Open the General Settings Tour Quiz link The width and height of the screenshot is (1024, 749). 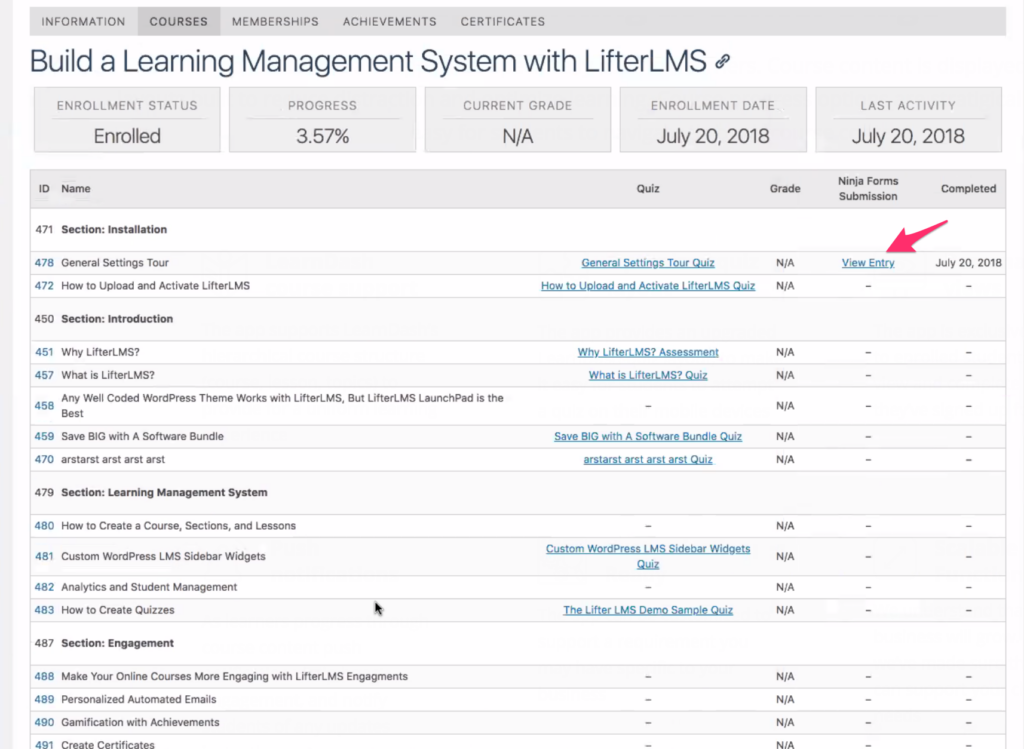648,263
